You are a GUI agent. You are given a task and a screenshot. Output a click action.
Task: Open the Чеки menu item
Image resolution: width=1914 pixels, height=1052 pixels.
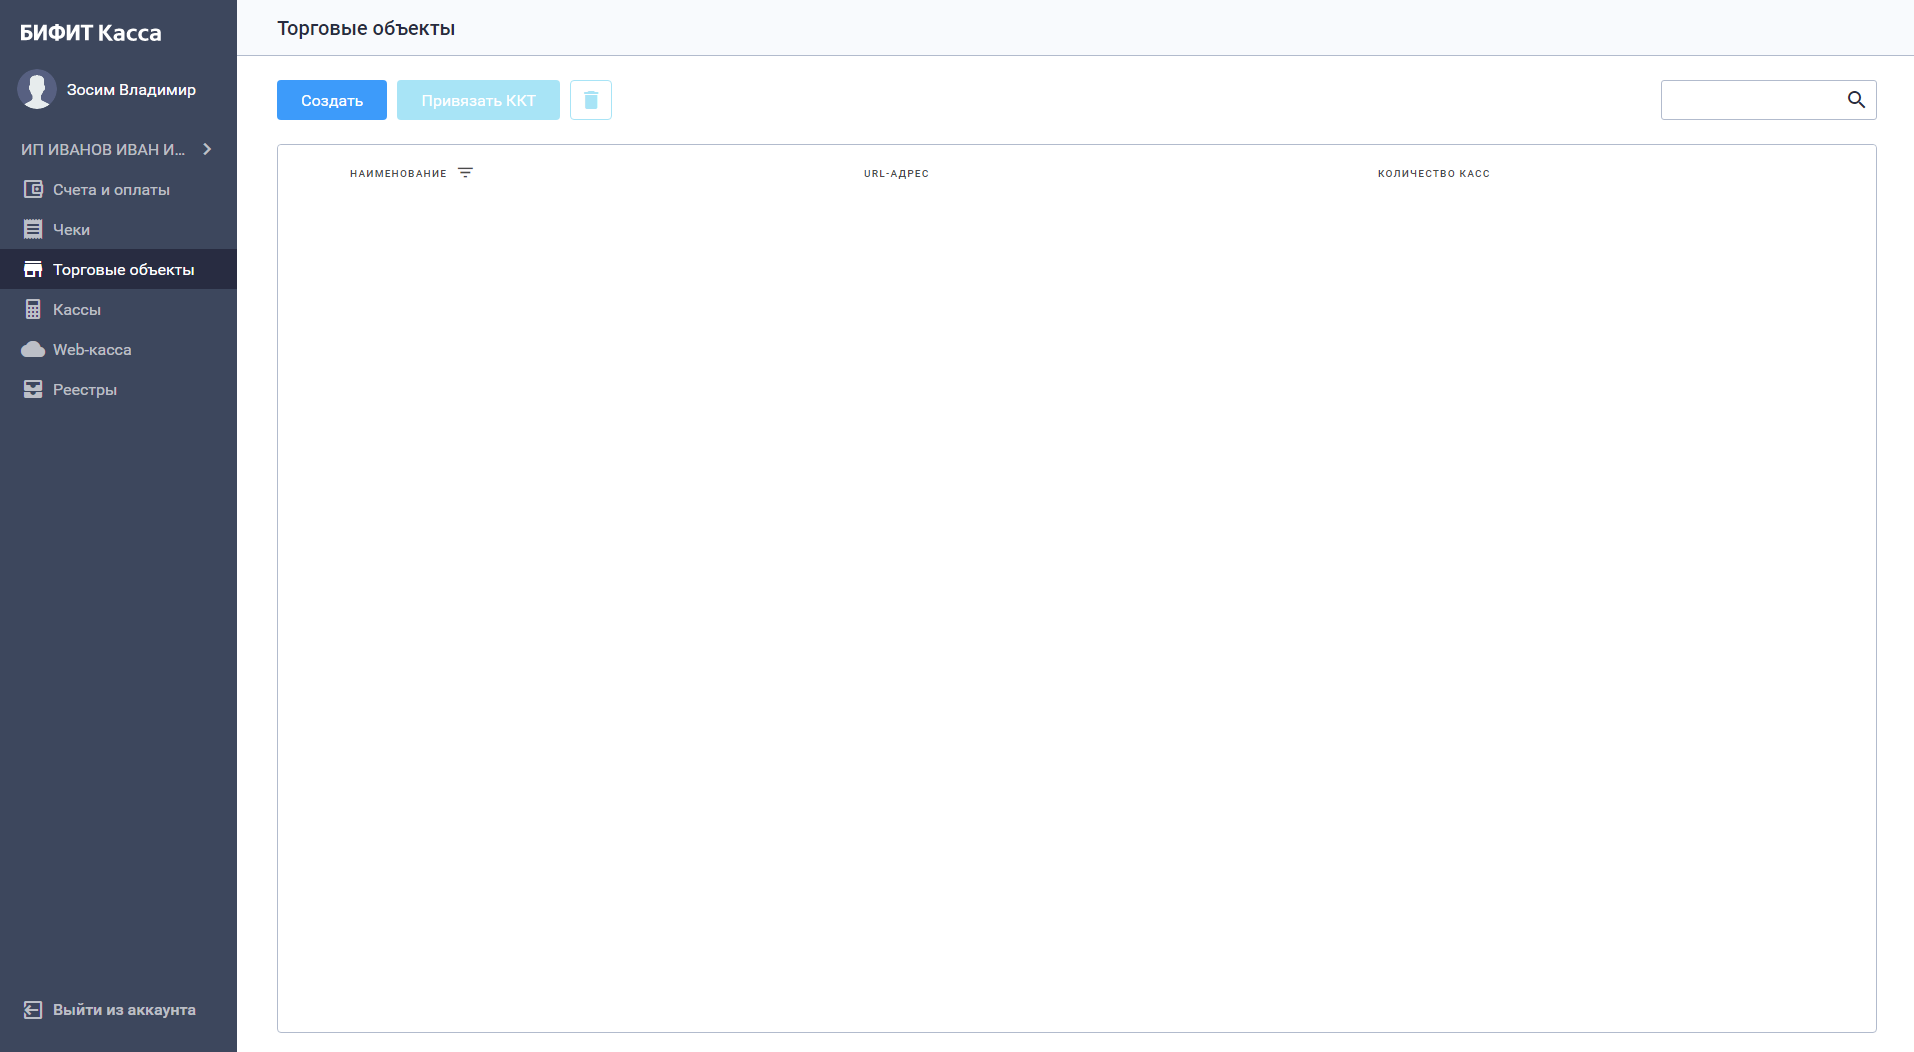[118, 229]
